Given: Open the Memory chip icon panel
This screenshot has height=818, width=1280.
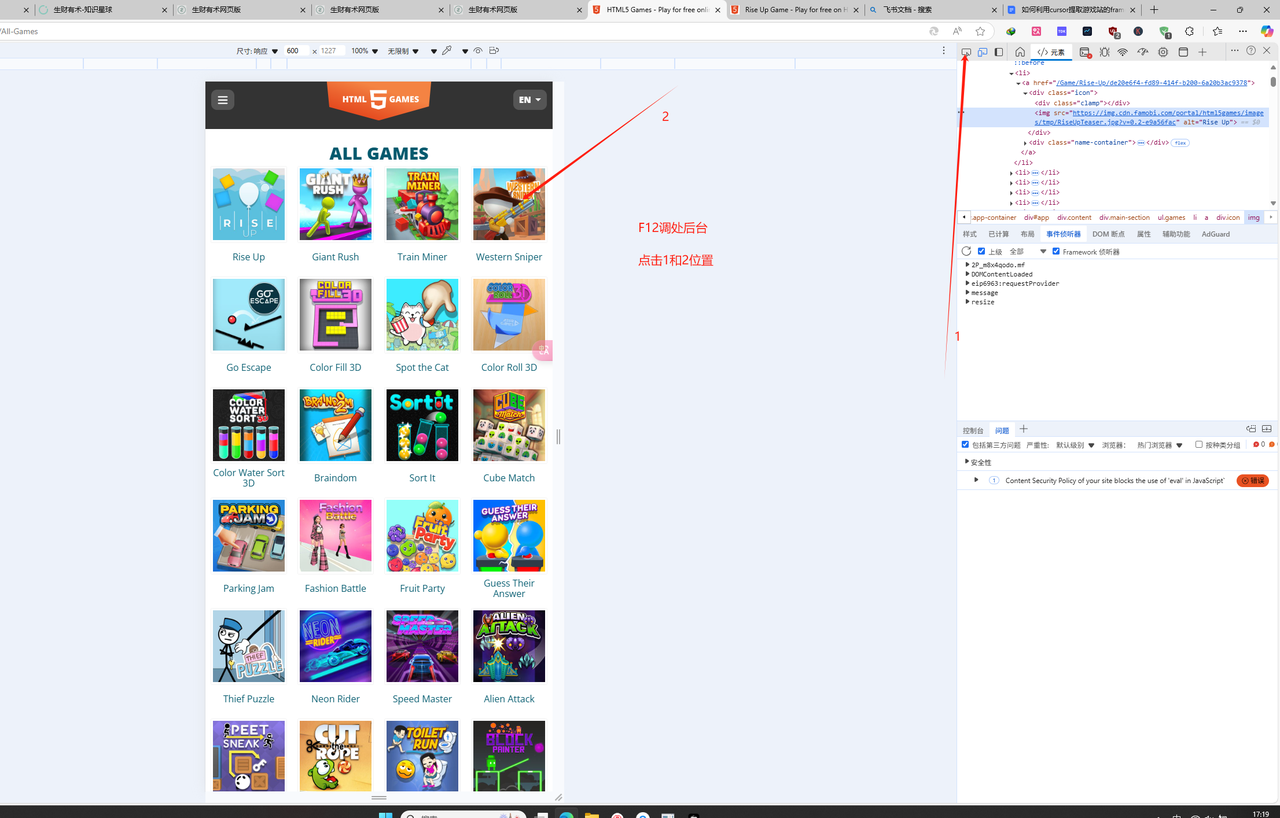Looking at the screenshot, I should click(x=1163, y=52).
